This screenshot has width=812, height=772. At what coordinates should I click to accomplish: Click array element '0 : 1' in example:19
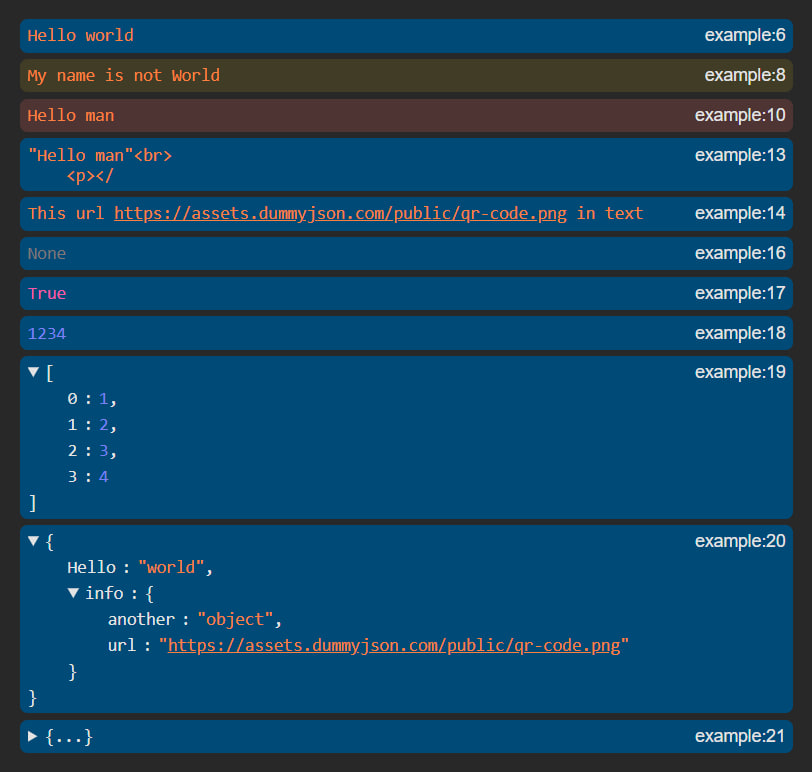tap(87, 398)
